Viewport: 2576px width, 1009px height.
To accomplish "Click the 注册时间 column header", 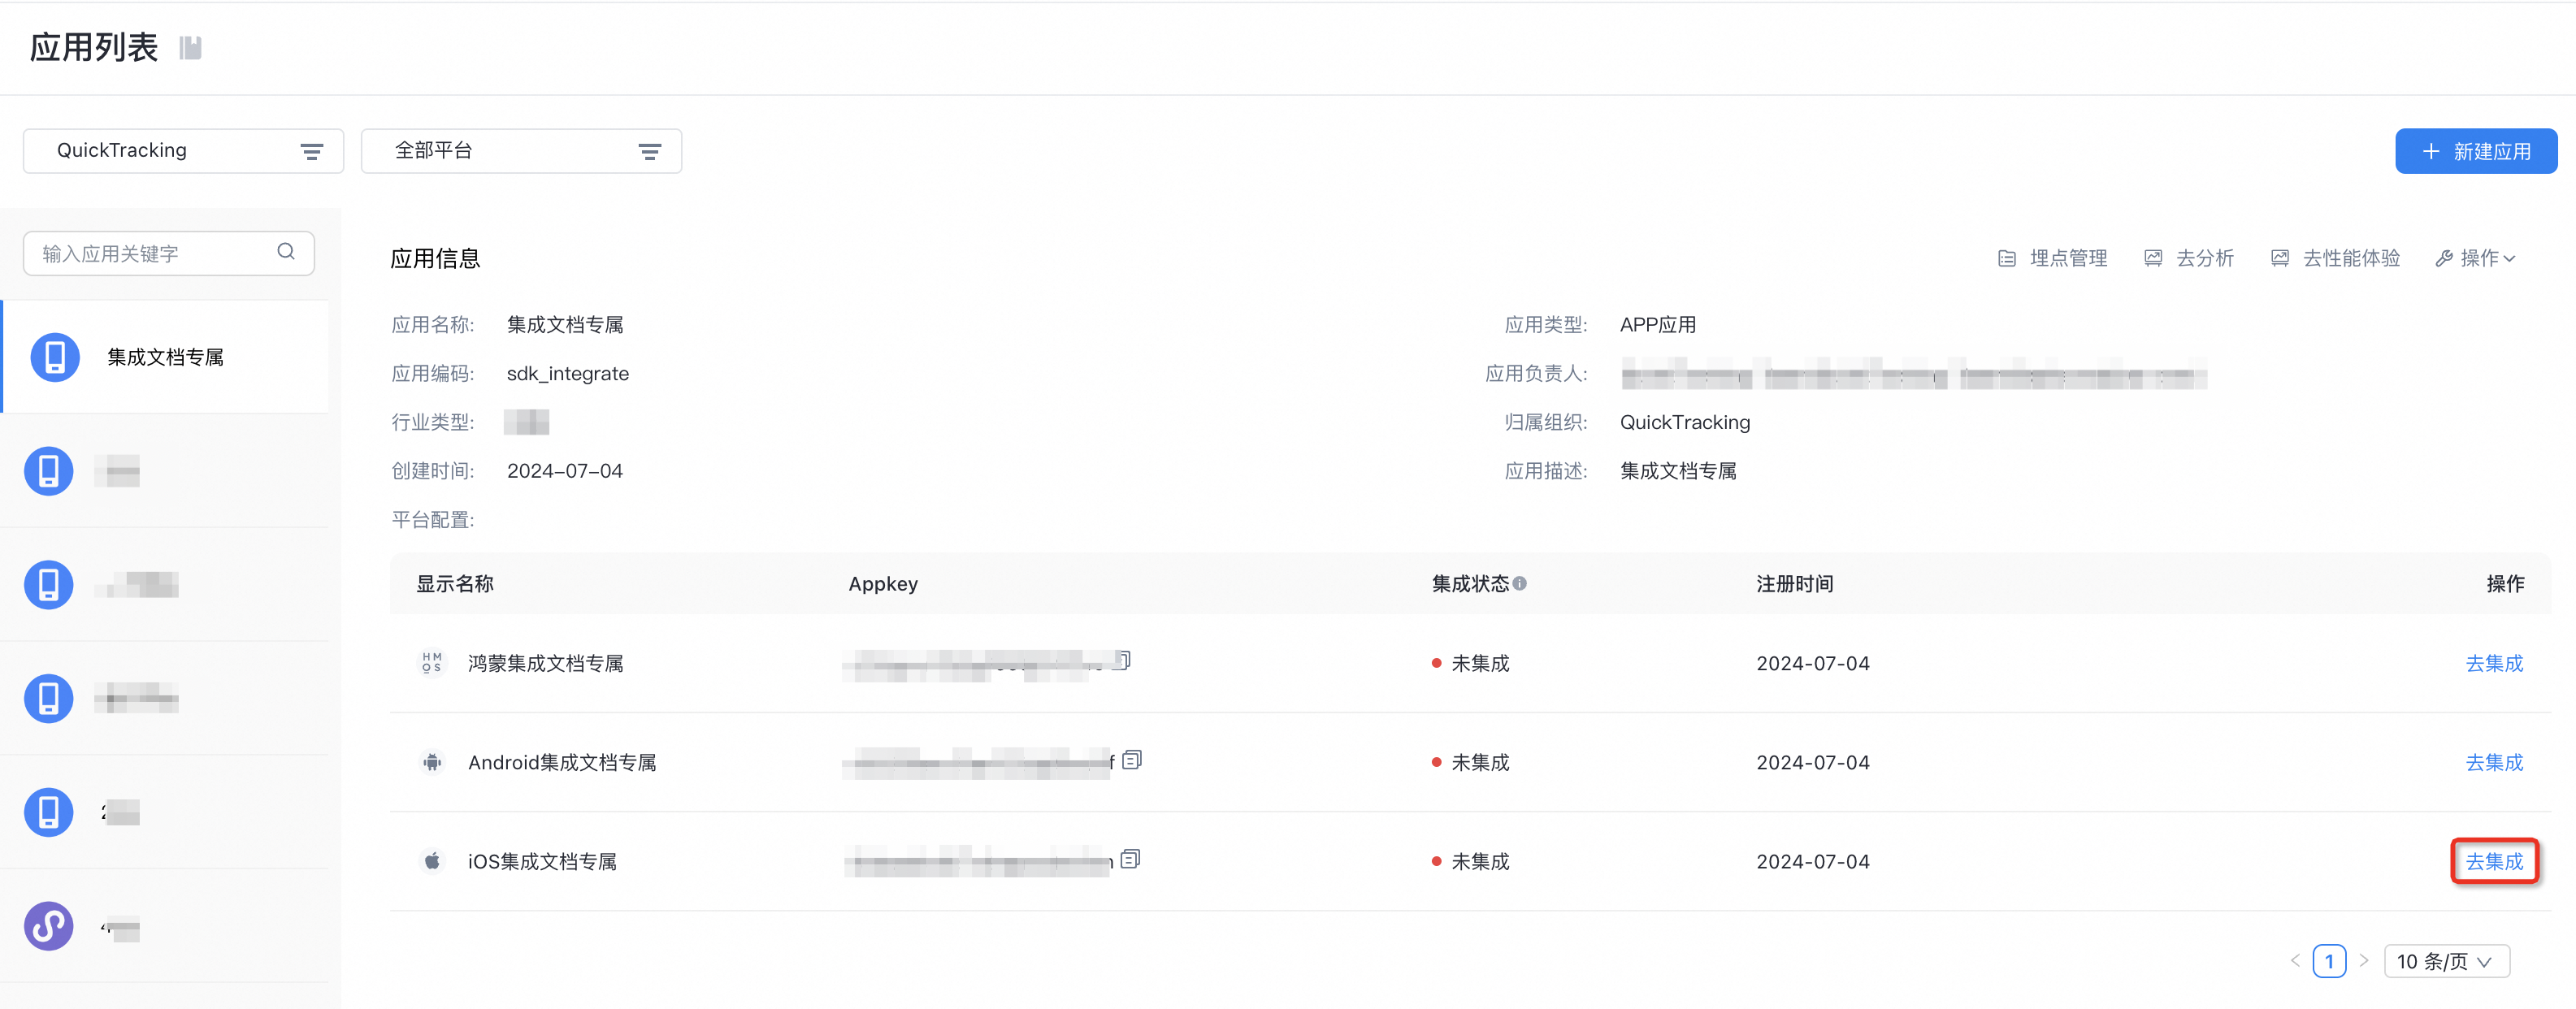I will [x=1795, y=584].
